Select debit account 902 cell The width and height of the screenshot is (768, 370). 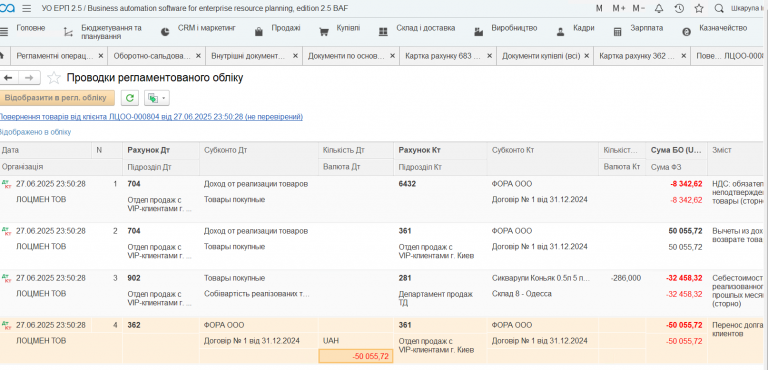coord(134,278)
